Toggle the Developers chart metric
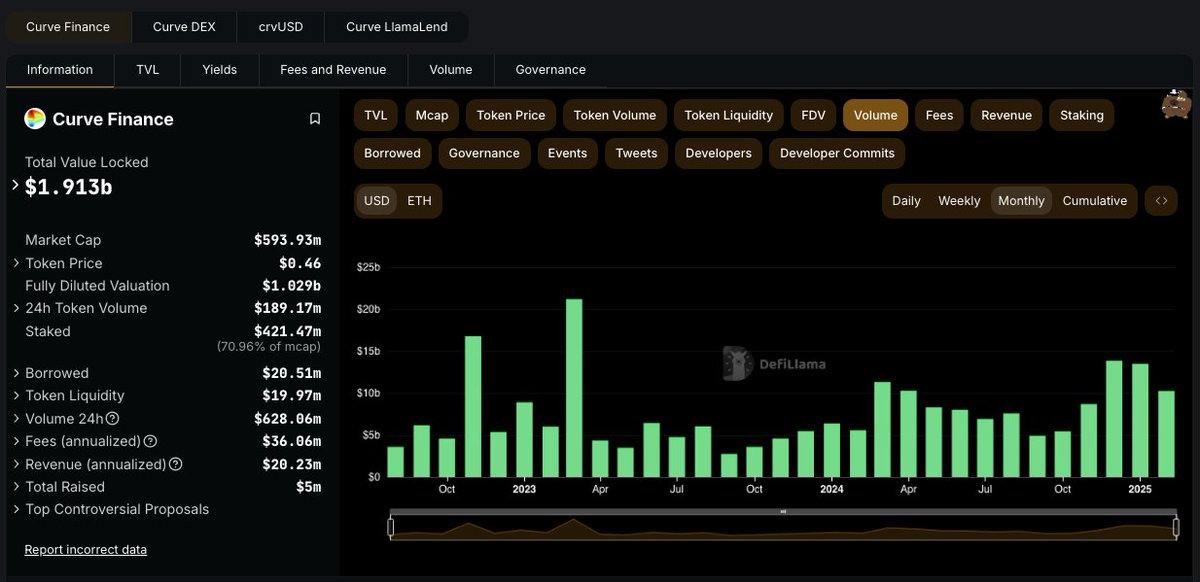This screenshot has width=1200, height=582. tap(718, 153)
